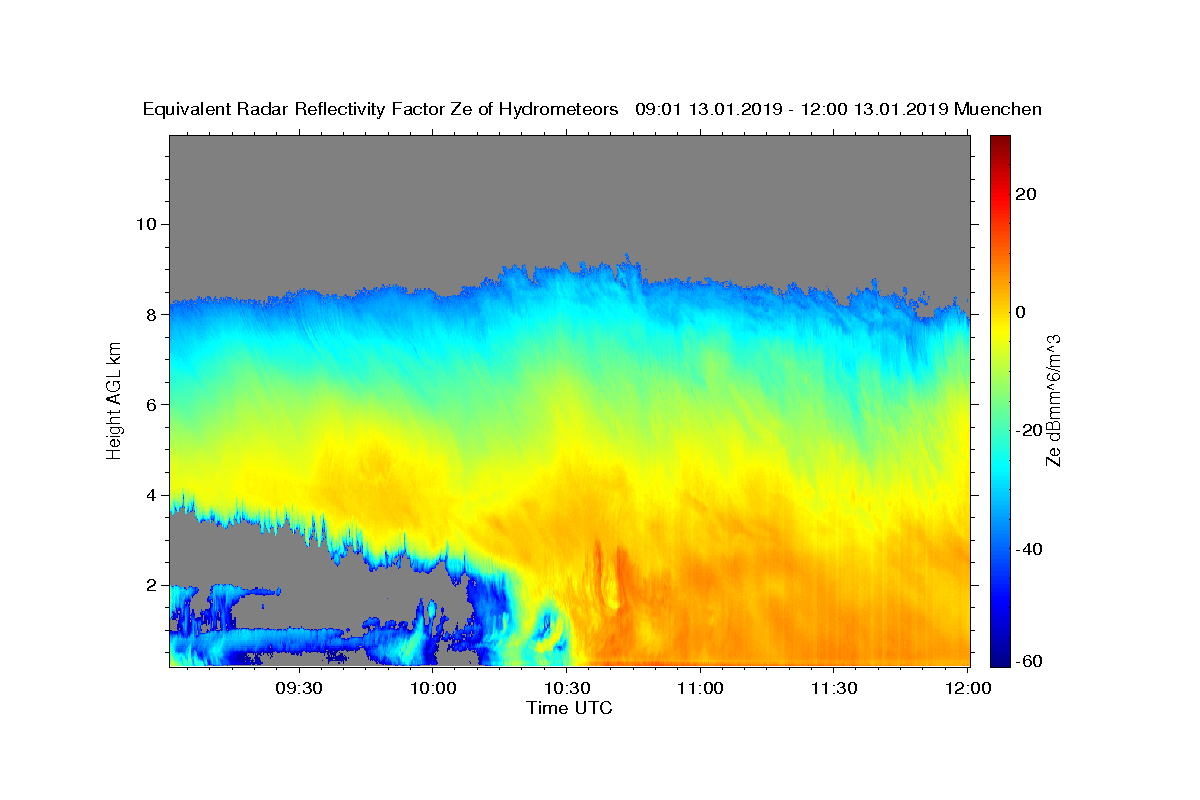Pick the yellow section of the colorbar
Image resolution: width=1200 pixels, height=800 pixels.
tap(1000, 330)
